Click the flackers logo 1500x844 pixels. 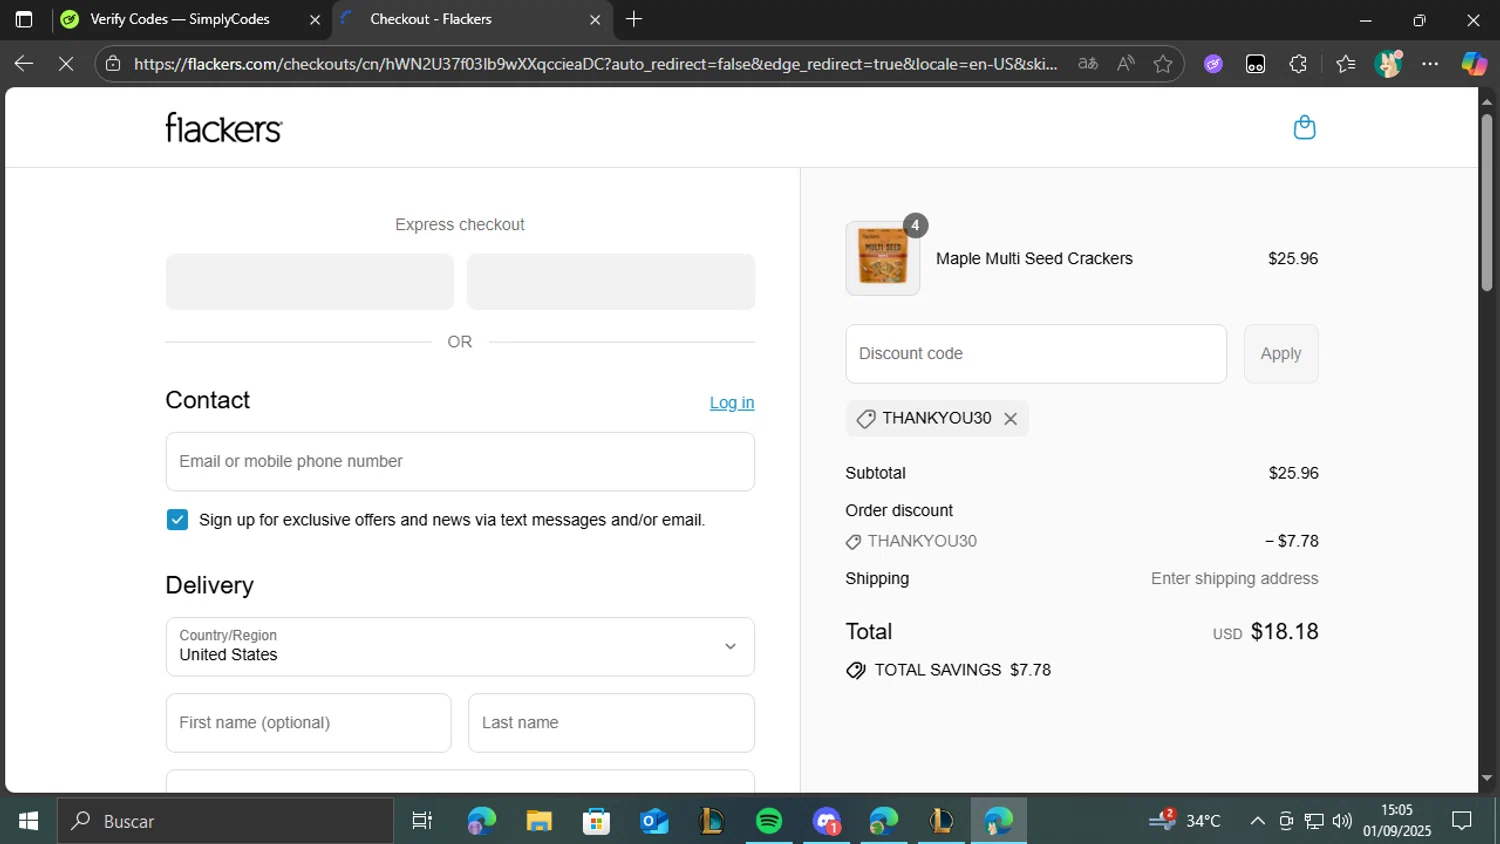[x=224, y=128]
